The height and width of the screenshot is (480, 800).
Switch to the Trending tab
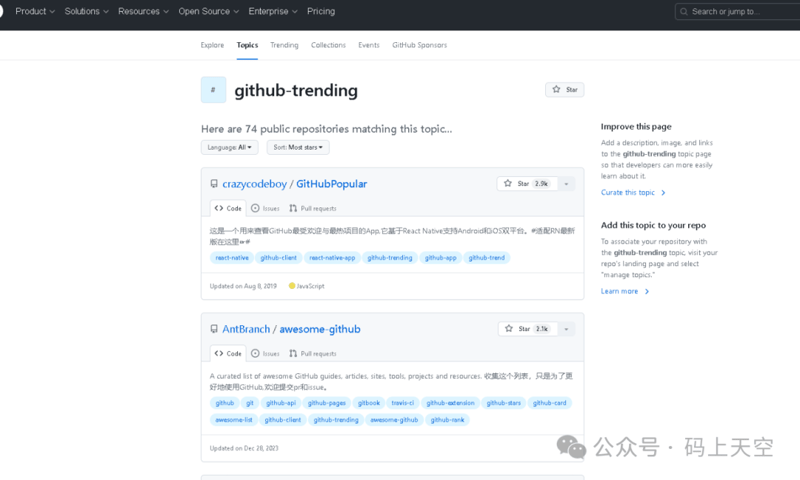284,45
